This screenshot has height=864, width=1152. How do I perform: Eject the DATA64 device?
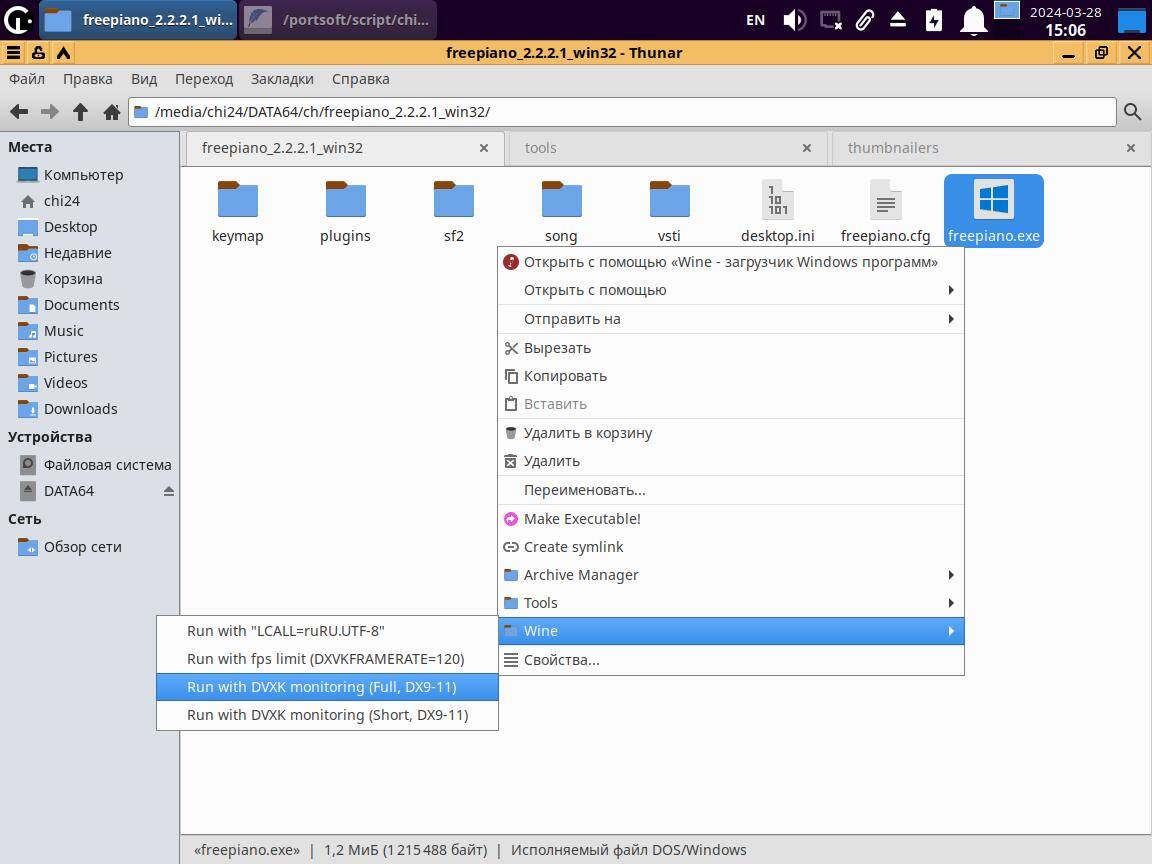click(x=168, y=491)
